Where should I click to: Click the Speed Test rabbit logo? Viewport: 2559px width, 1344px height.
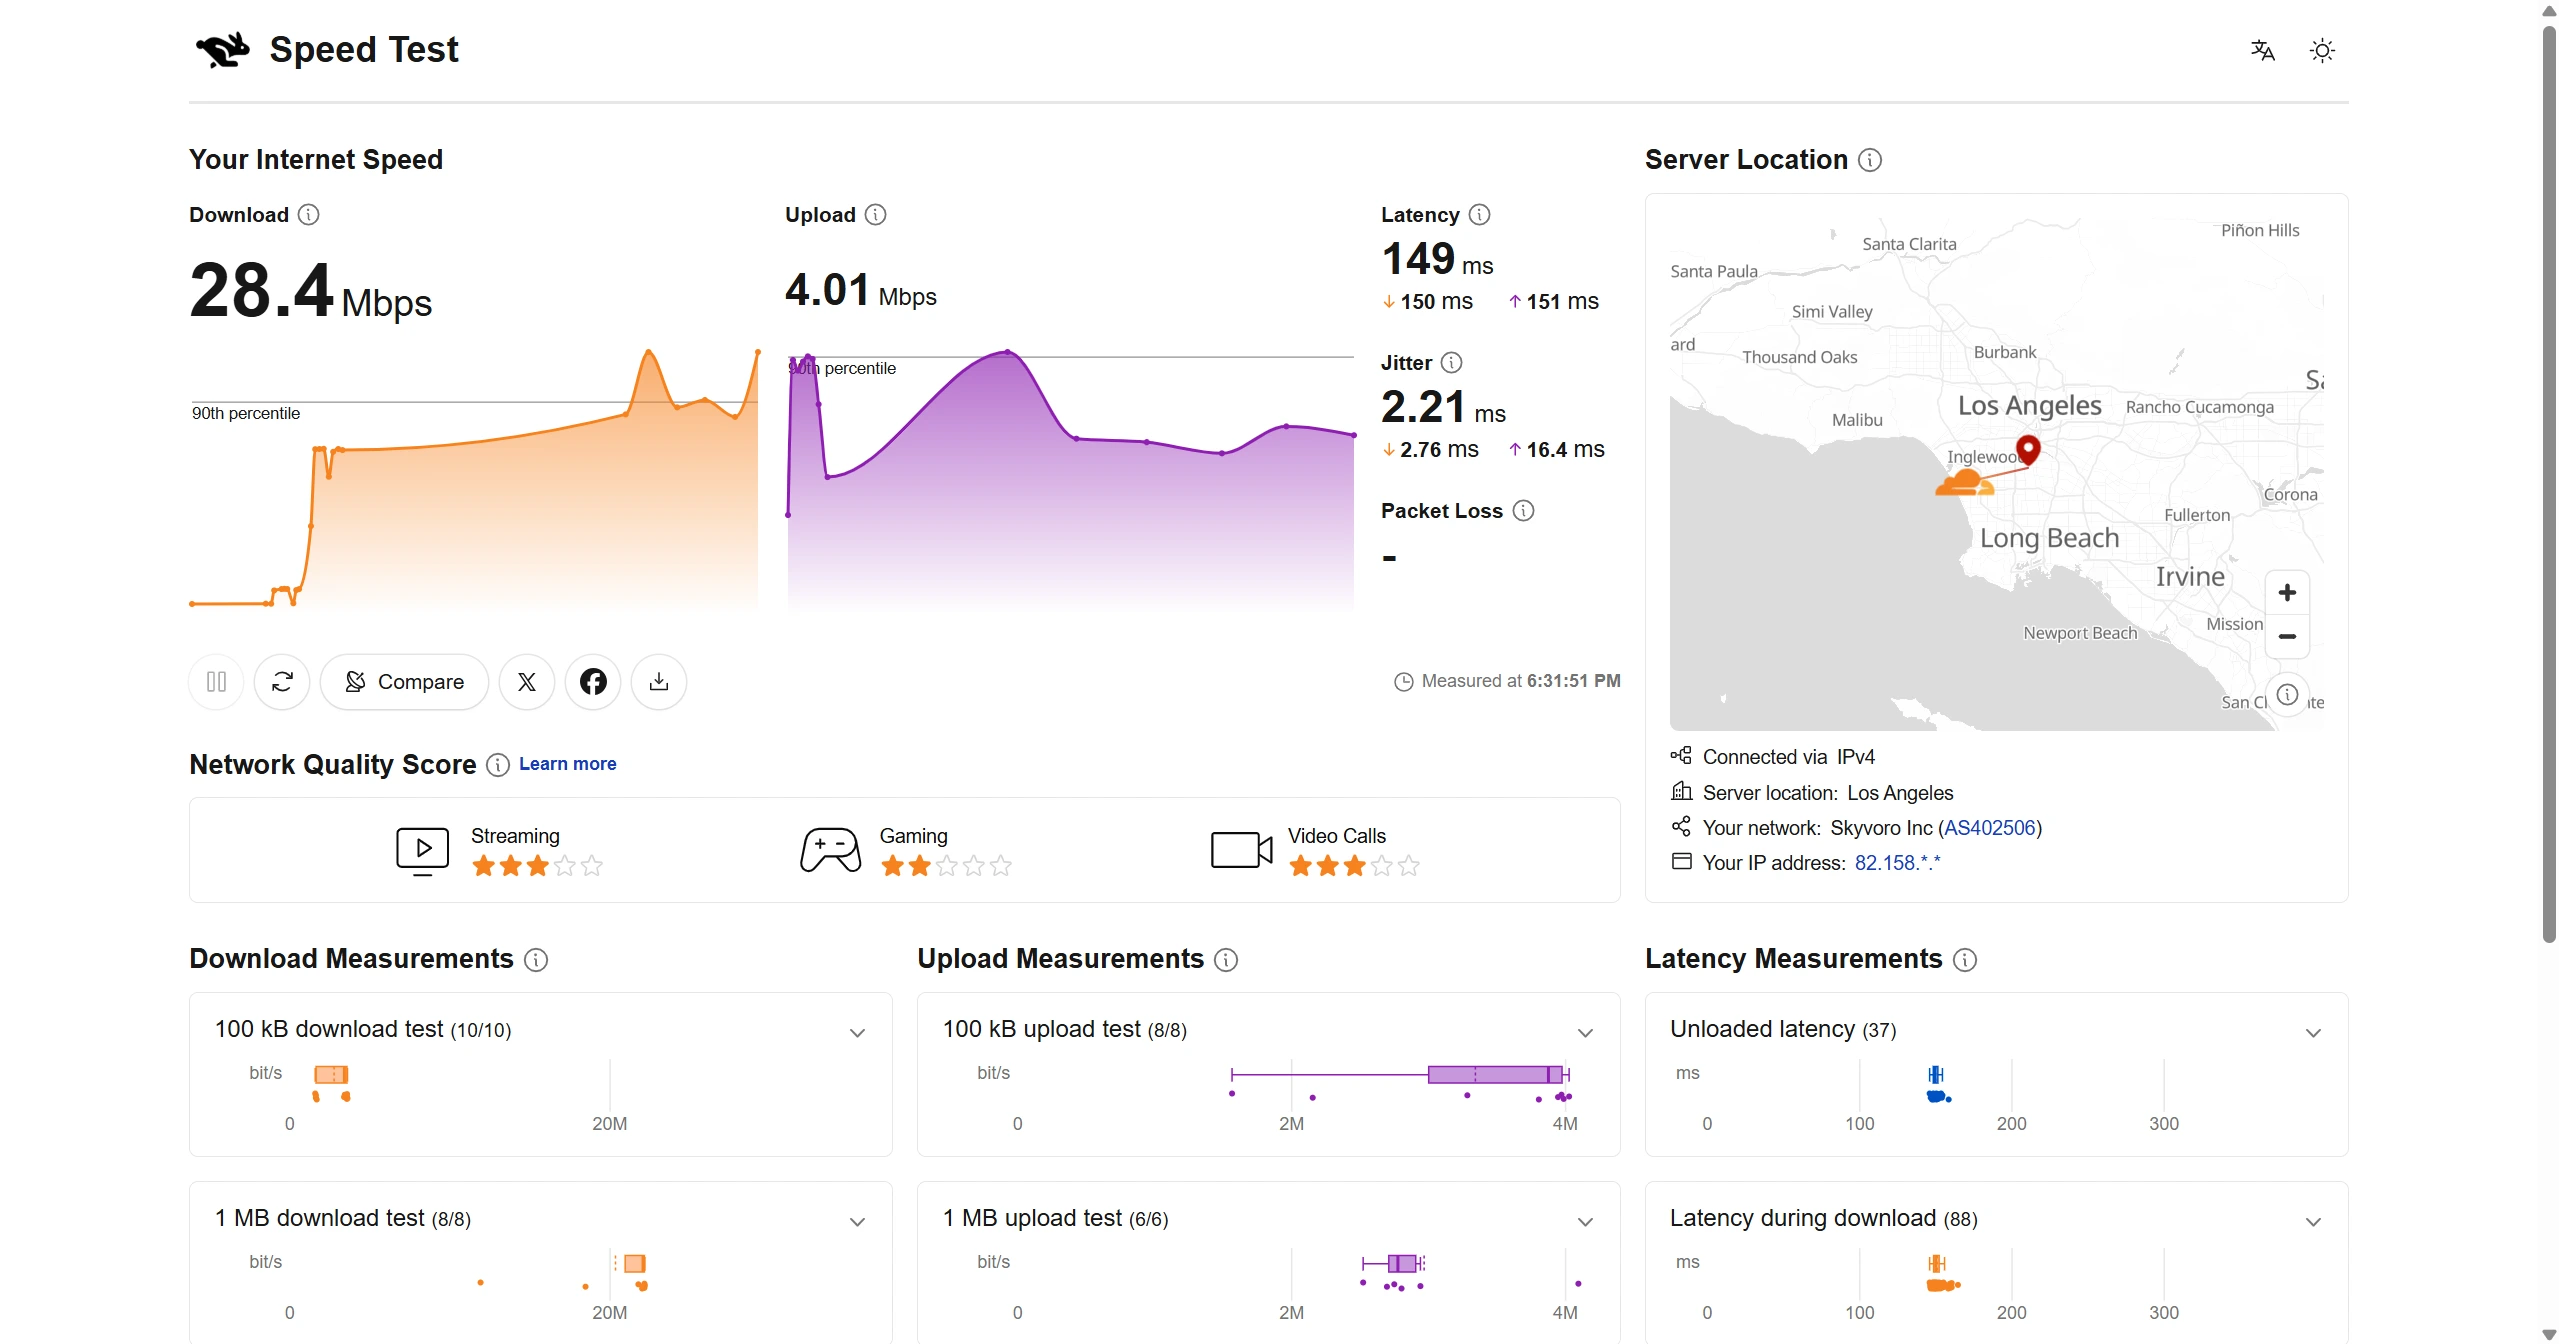pyautogui.click(x=223, y=49)
